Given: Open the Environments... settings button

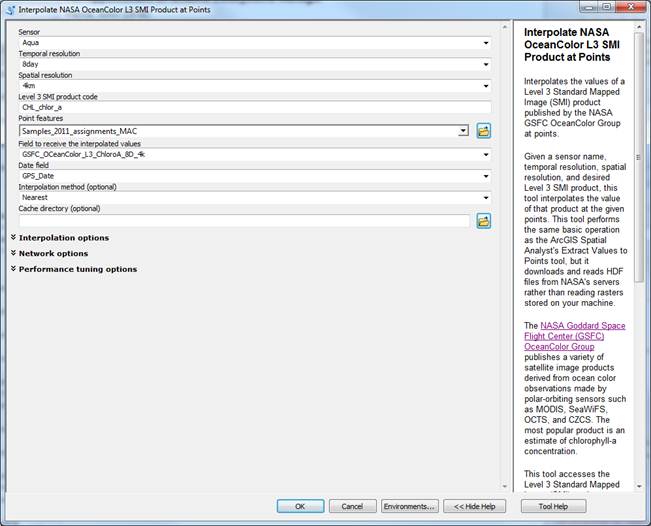Looking at the screenshot, I should (x=409, y=506).
